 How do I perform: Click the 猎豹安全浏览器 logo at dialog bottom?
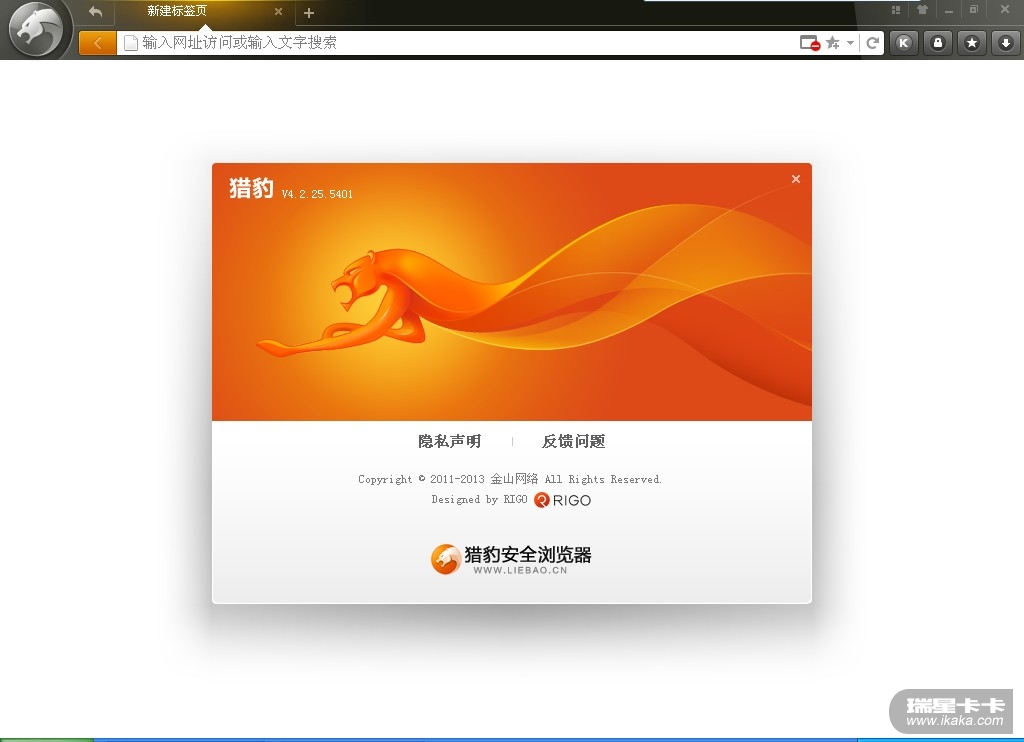coord(511,559)
